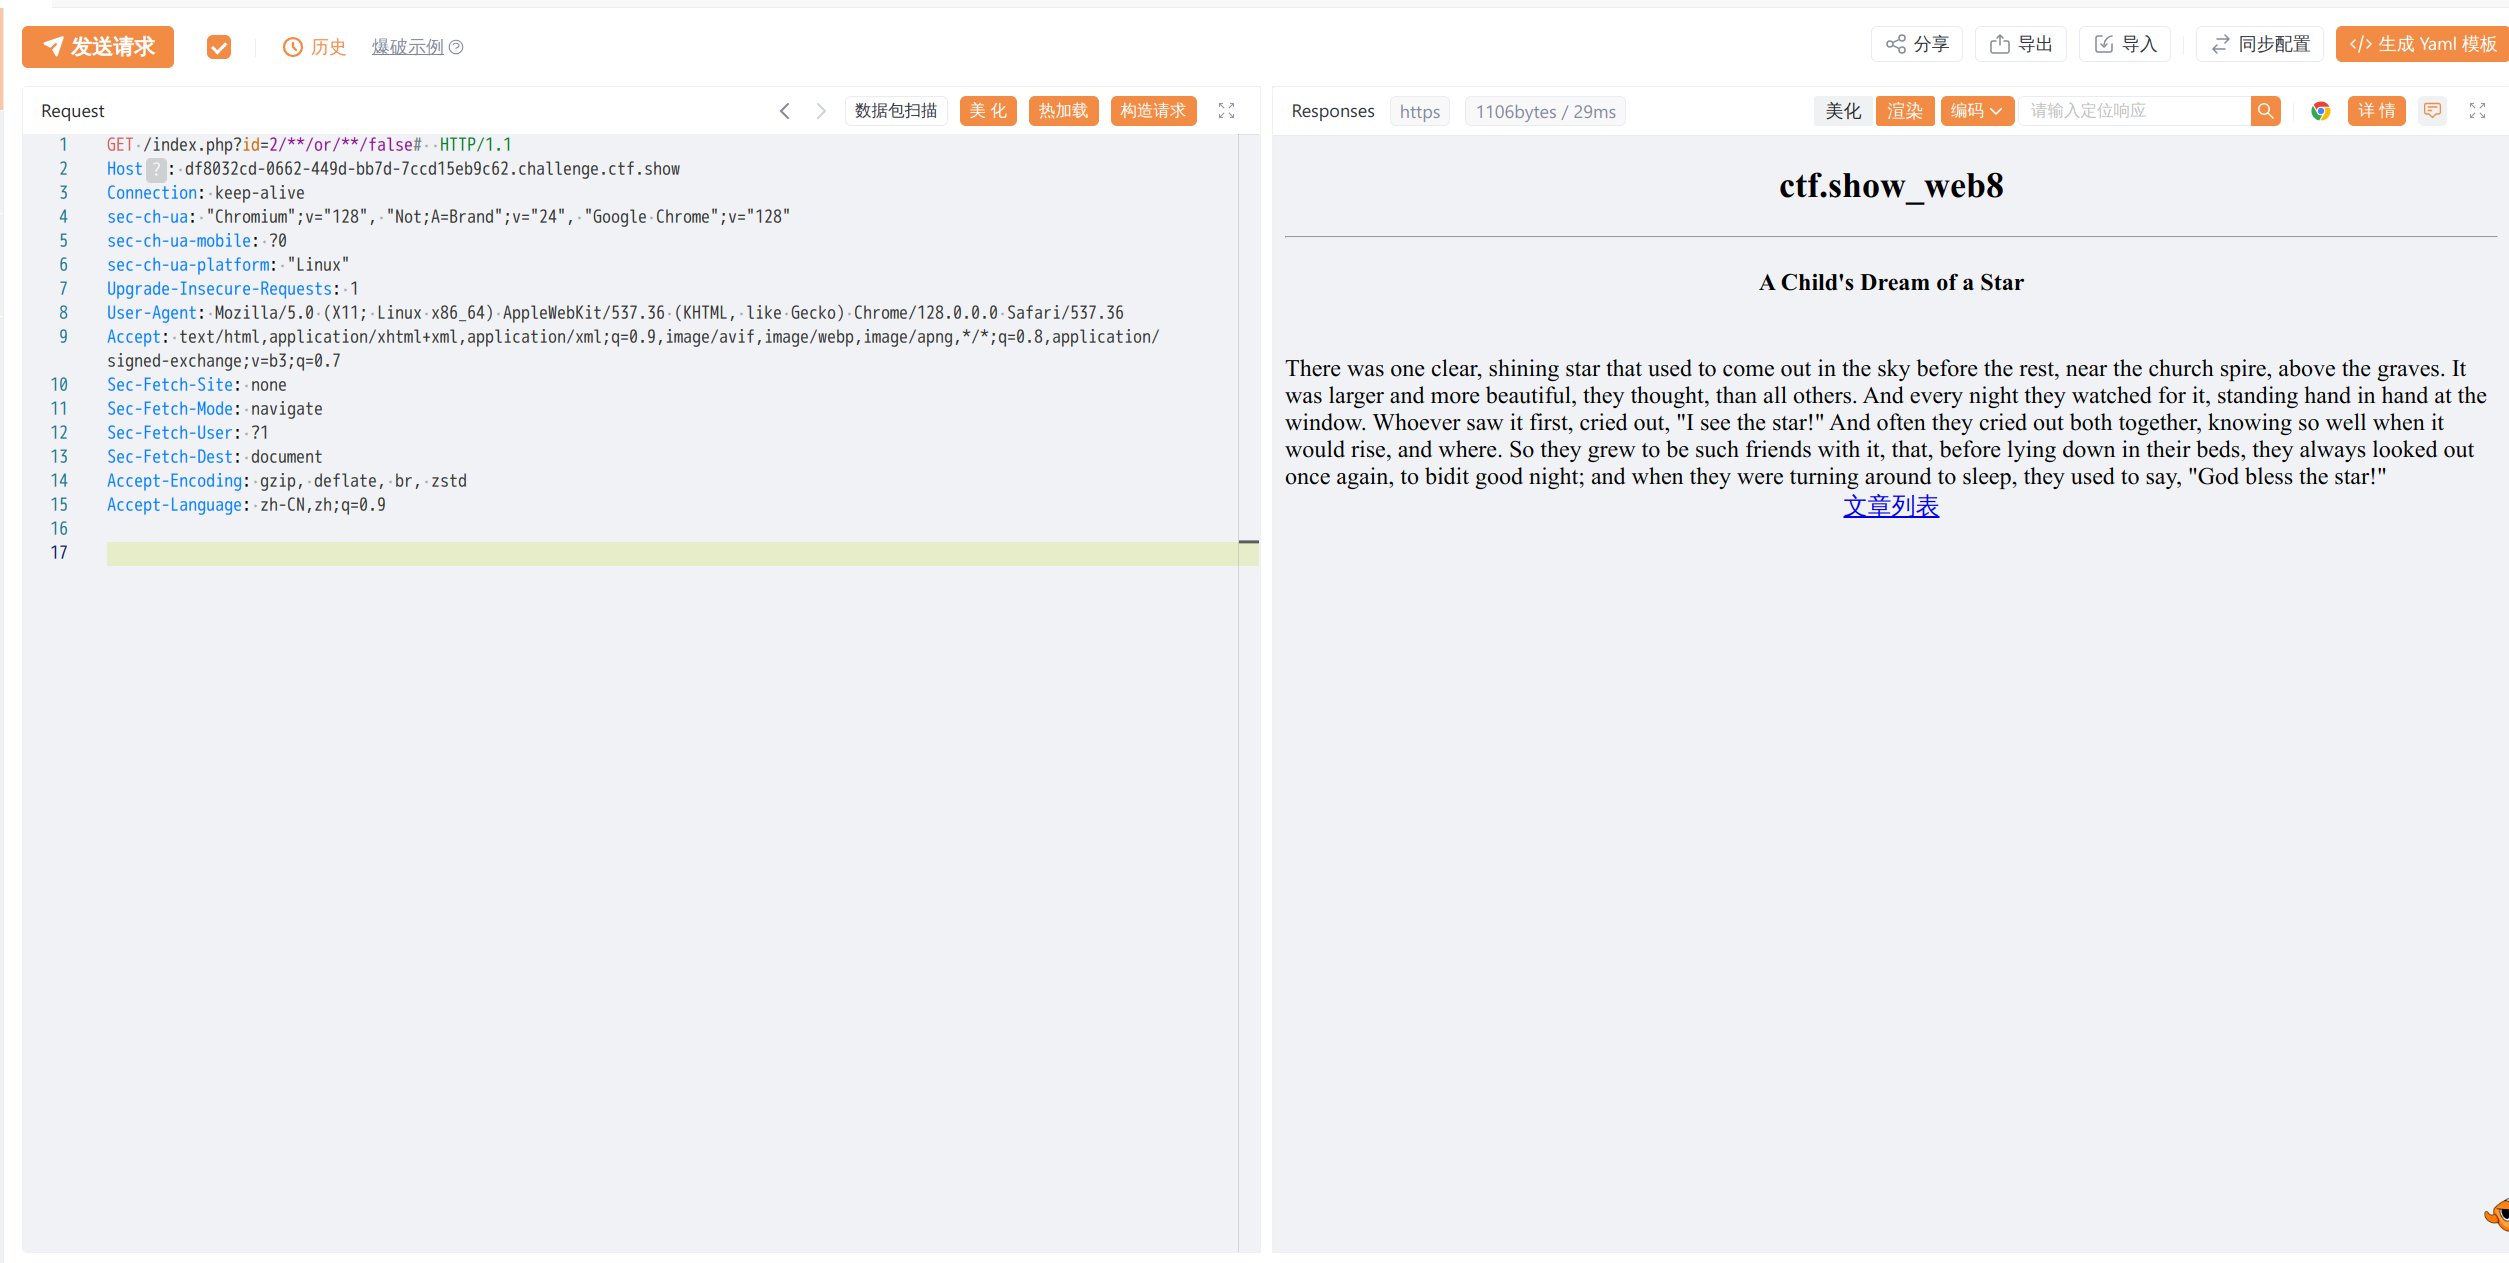The width and height of the screenshot is (2509, 1263).
Task: Toggle the orange checkbox beside 发送请求
Action: (x=219, y=47)
